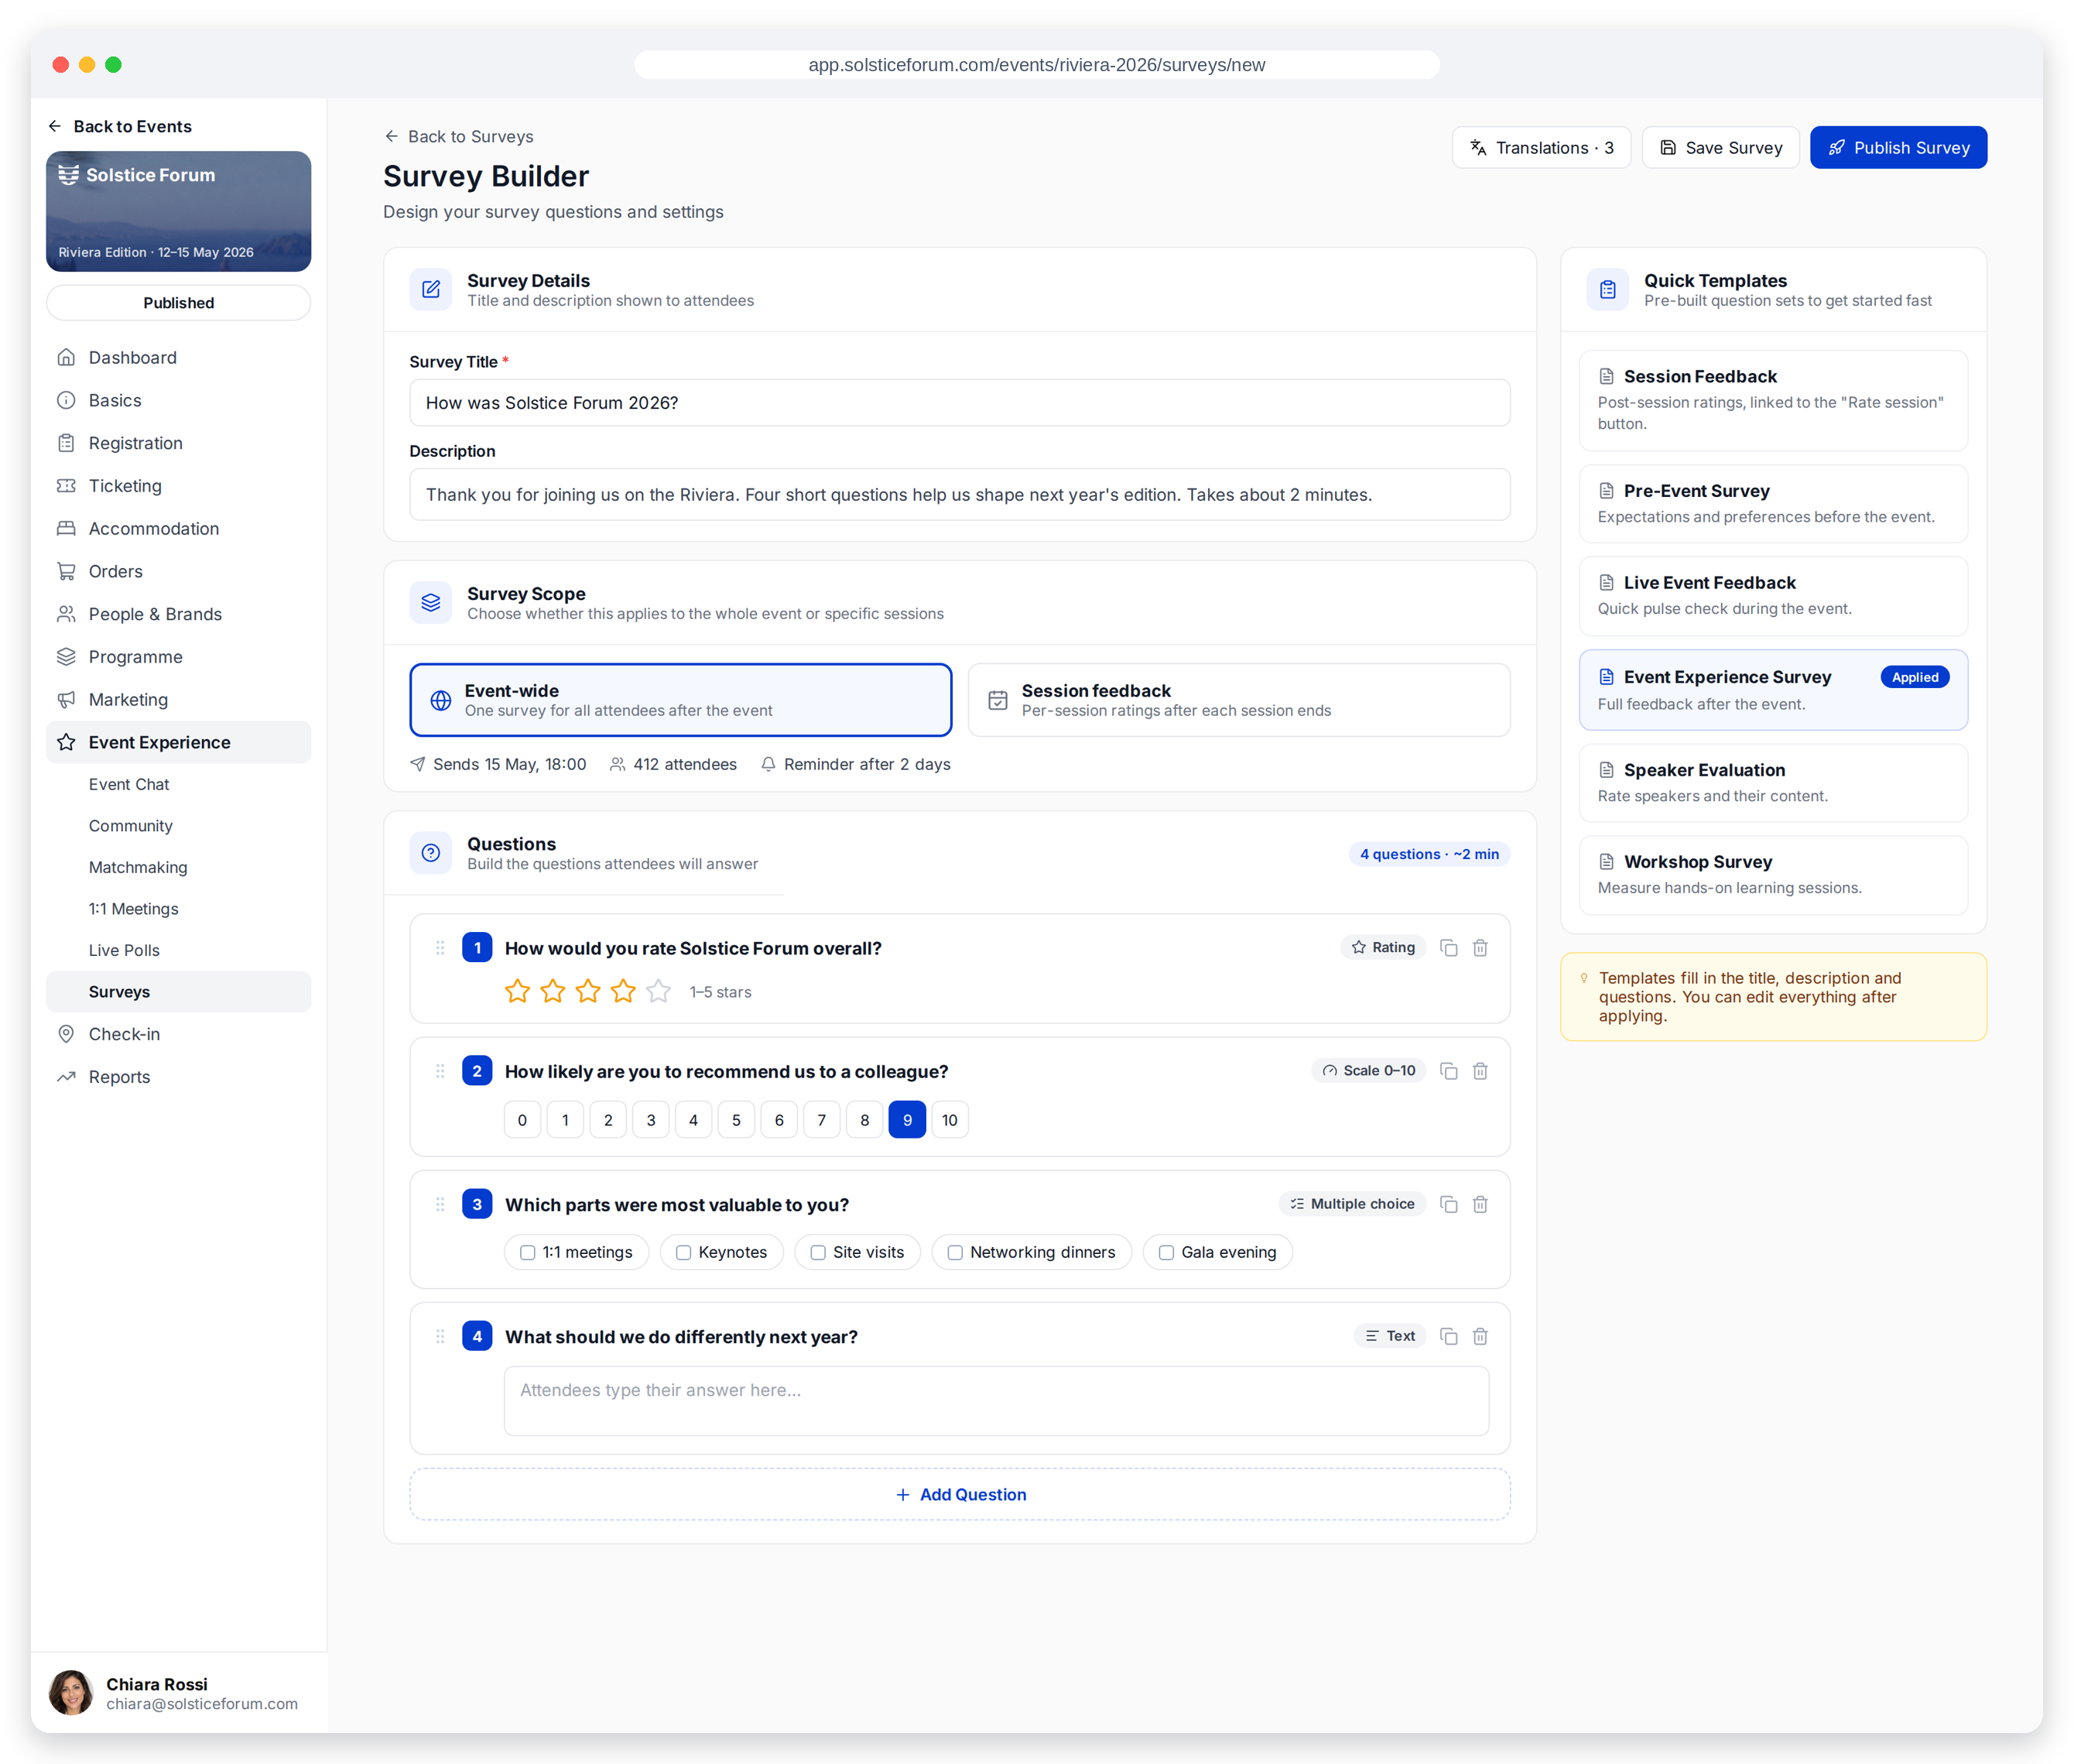Delete question 1 using the trash icon
Screen dimensions: 2074x1764
(1480, 947)
